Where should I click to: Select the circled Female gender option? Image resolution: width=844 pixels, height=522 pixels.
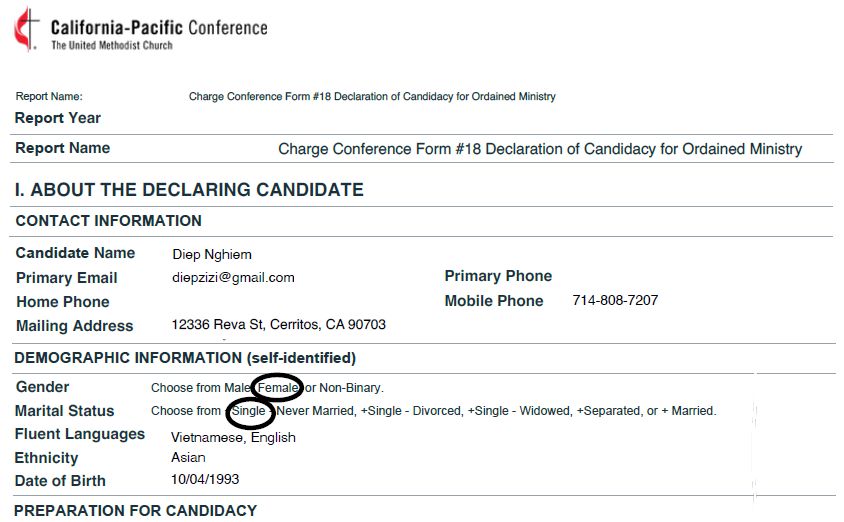(x=278, y=387)
